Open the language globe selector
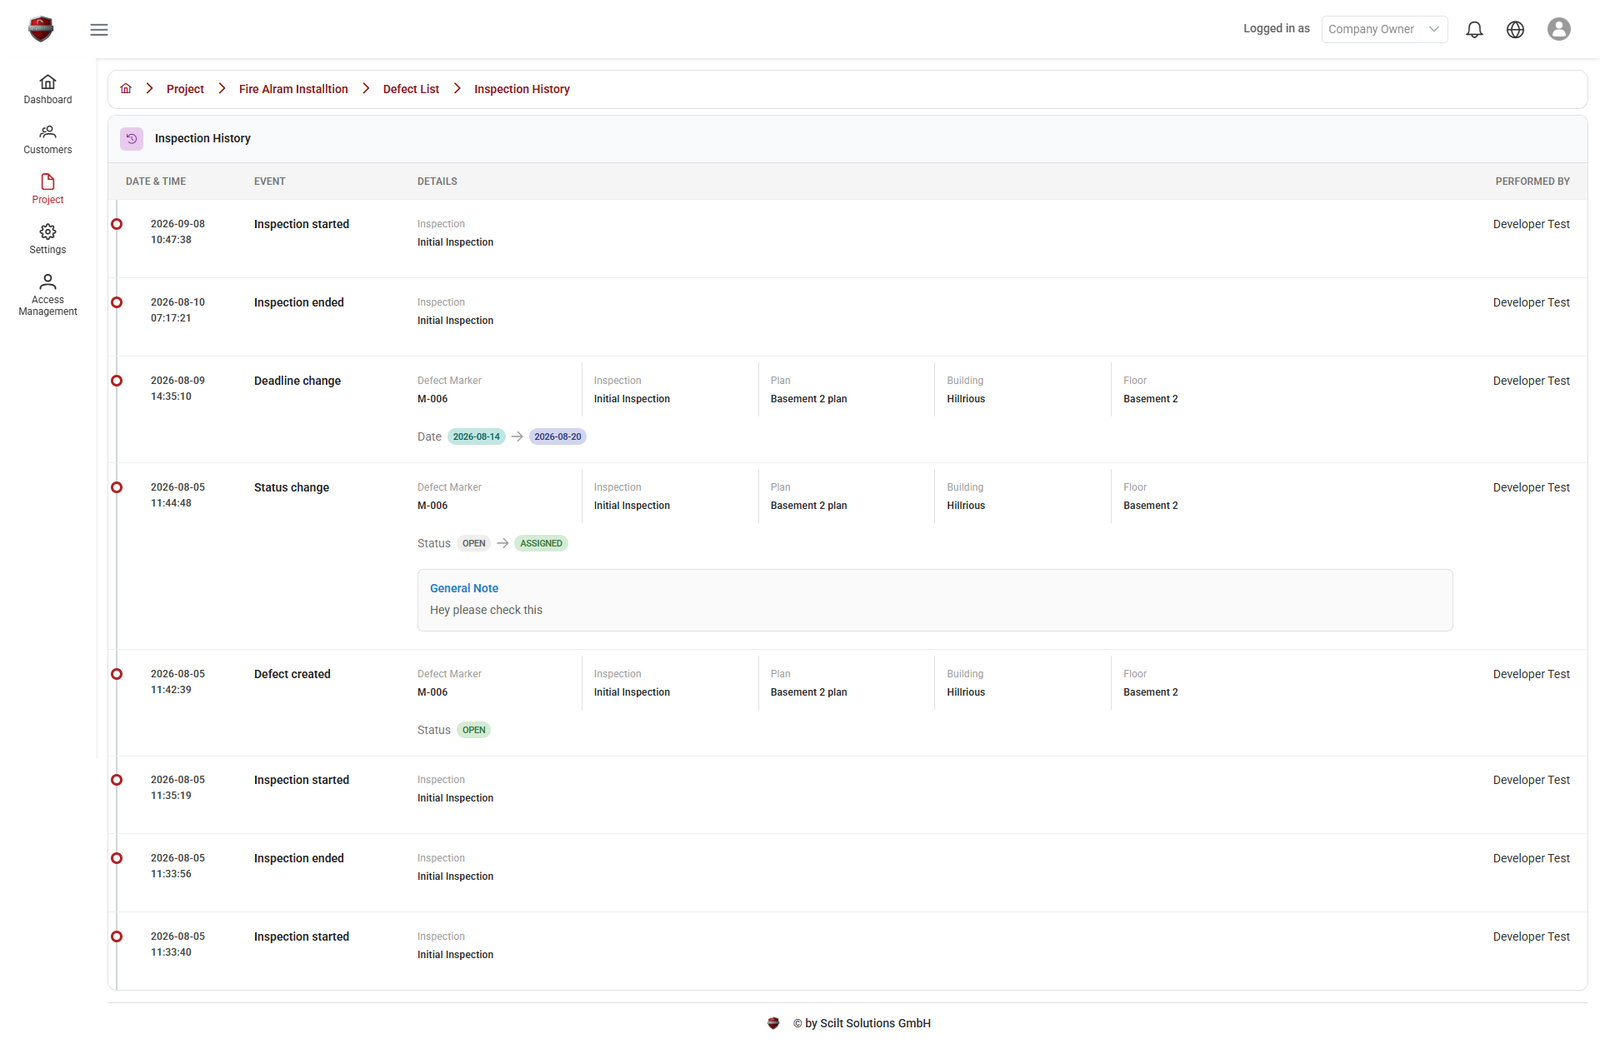The width and height of the screenshot is (1600, 1043). (x=1515, y=30)
